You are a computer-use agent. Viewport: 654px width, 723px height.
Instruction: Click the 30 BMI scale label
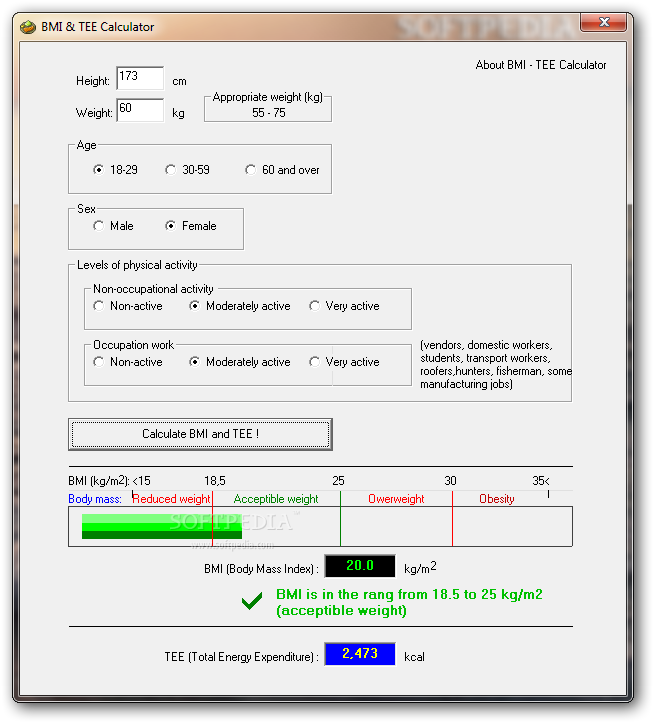pyautogui.click(x=451, y=481)
